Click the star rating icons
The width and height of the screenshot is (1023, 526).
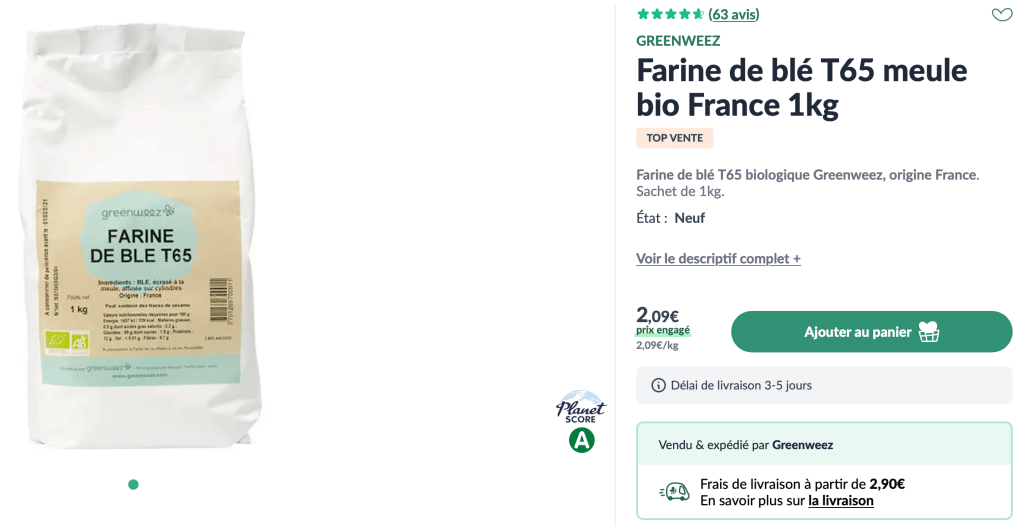(x=670, y=14)
